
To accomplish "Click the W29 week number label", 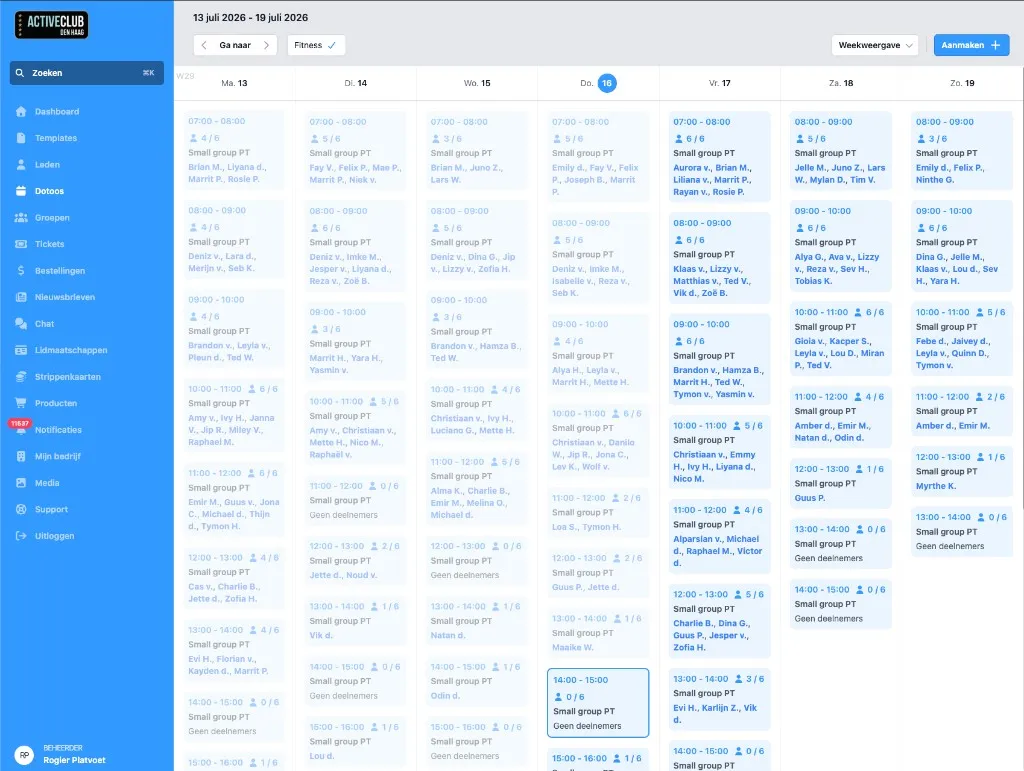I will 185,76.
